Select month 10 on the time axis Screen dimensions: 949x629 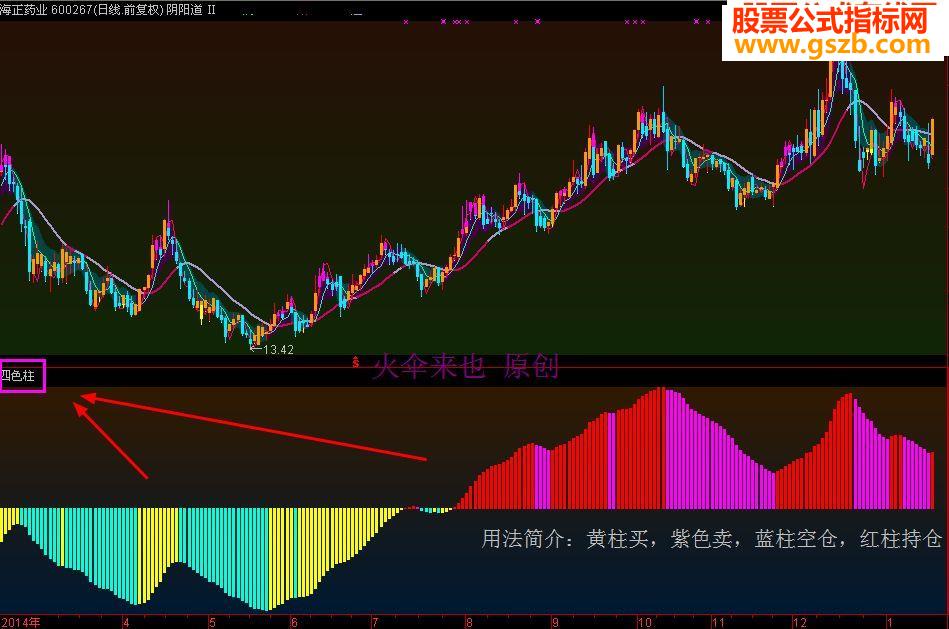point(645,622)
